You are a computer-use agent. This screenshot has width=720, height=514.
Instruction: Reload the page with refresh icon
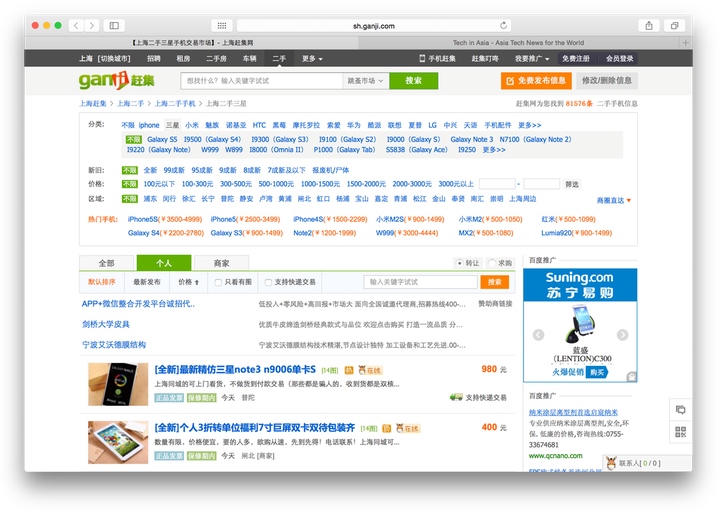point(503,26)
